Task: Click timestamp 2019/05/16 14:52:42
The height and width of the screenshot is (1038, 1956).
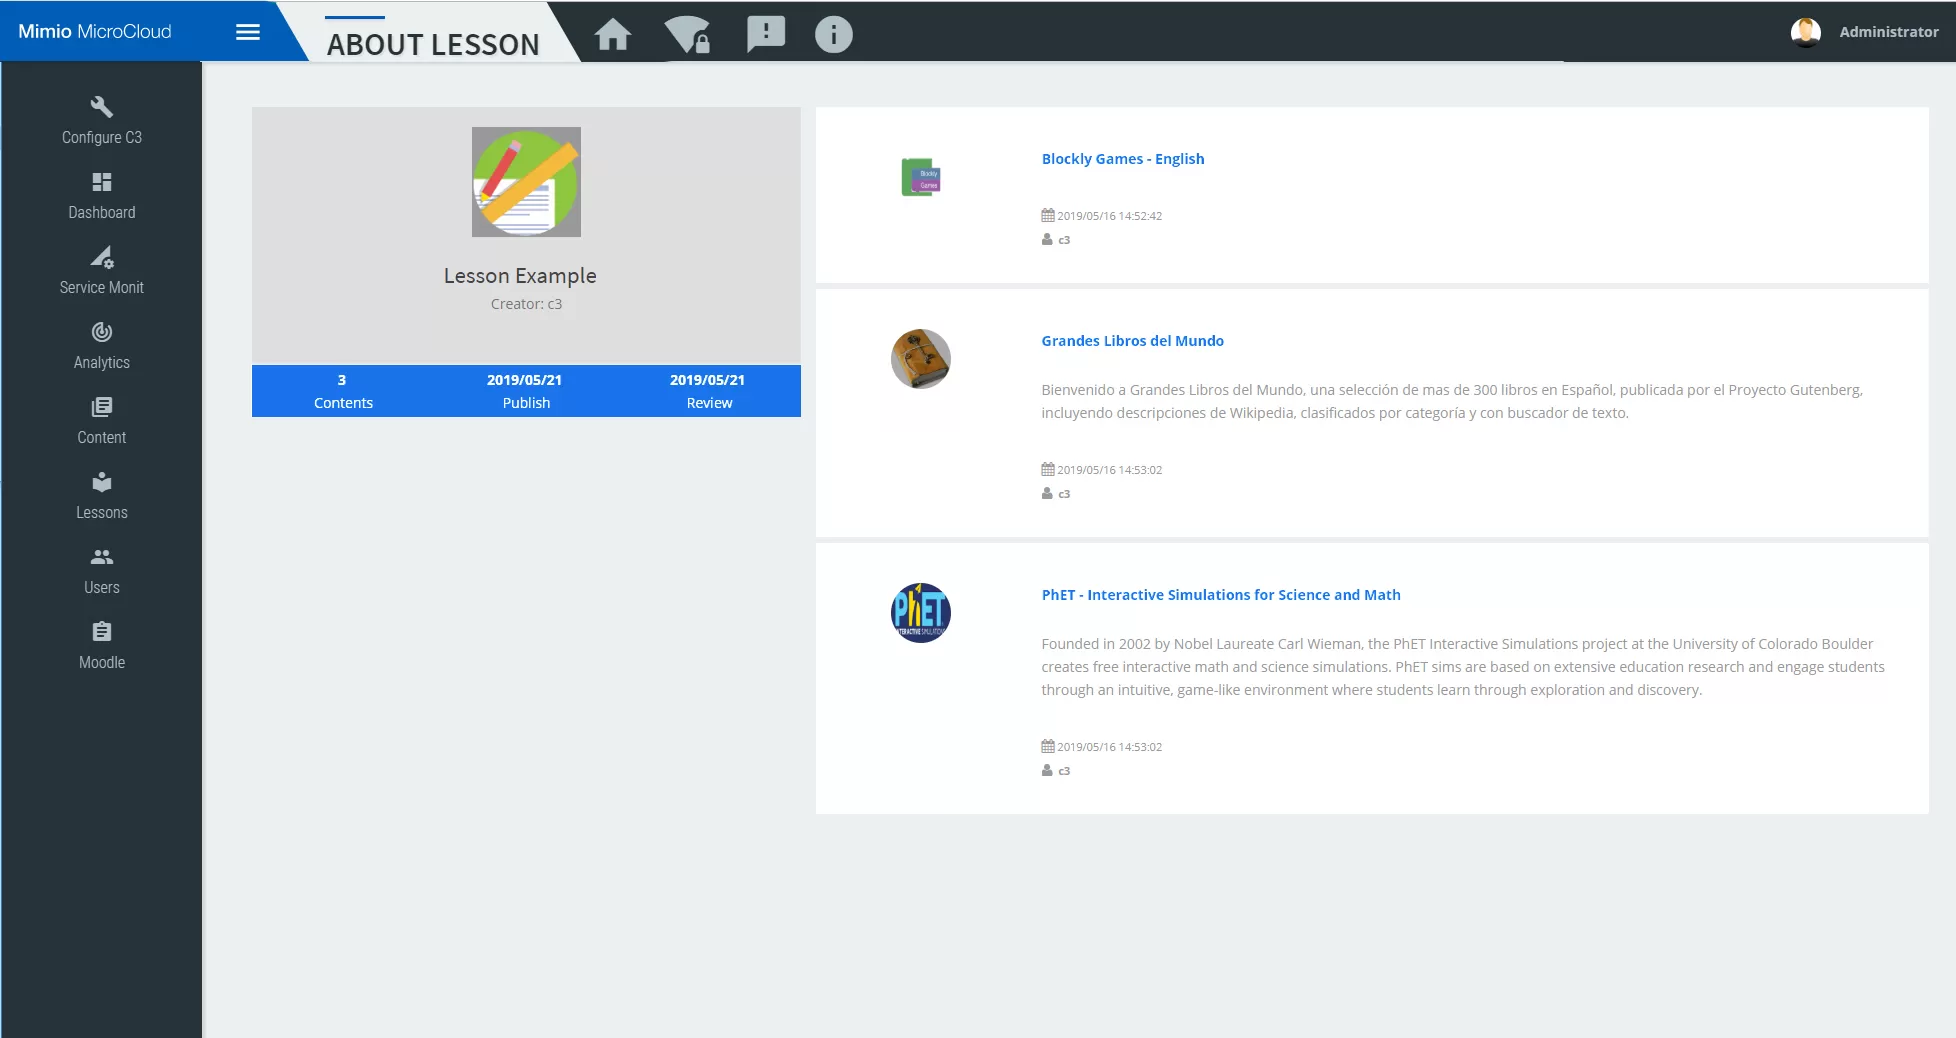Action: (1110, 216)
